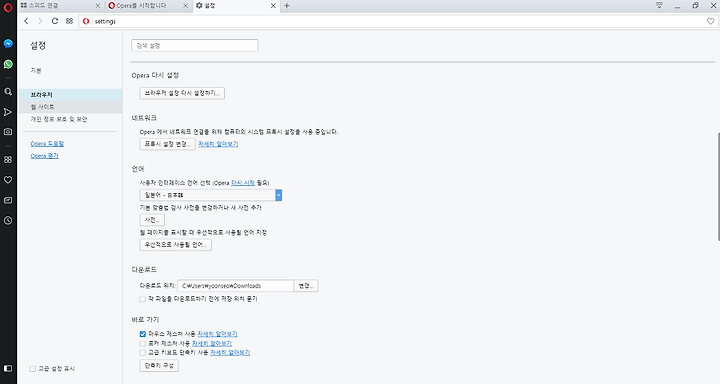Click the download location path field

pyautogui.click(x=236, y=286)
